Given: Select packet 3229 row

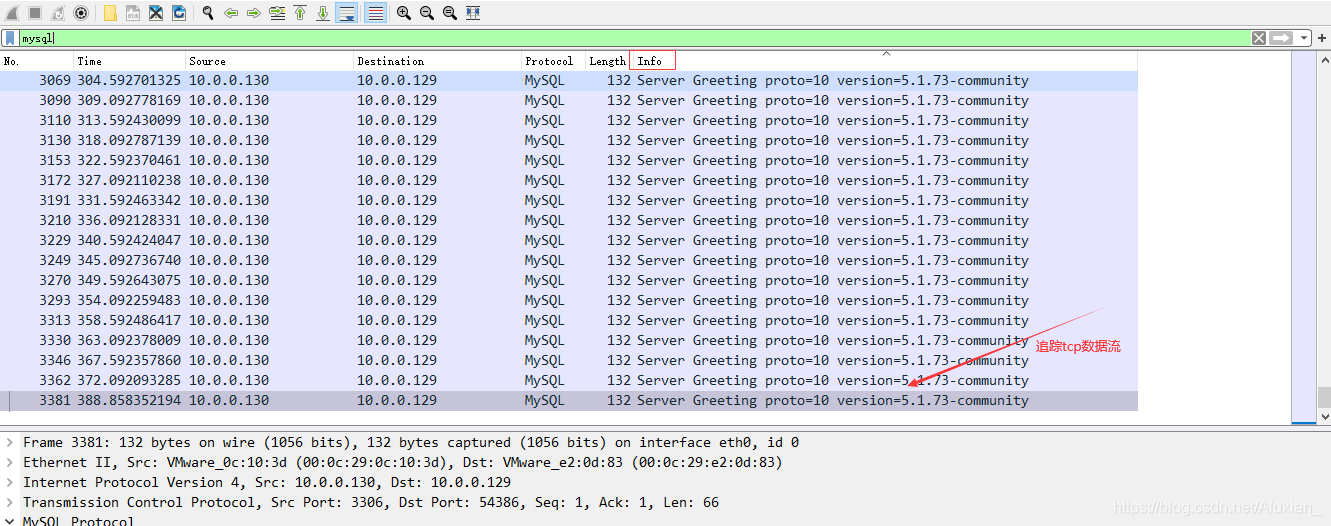Looking at the screenshot, I should (x=569, y=241).
